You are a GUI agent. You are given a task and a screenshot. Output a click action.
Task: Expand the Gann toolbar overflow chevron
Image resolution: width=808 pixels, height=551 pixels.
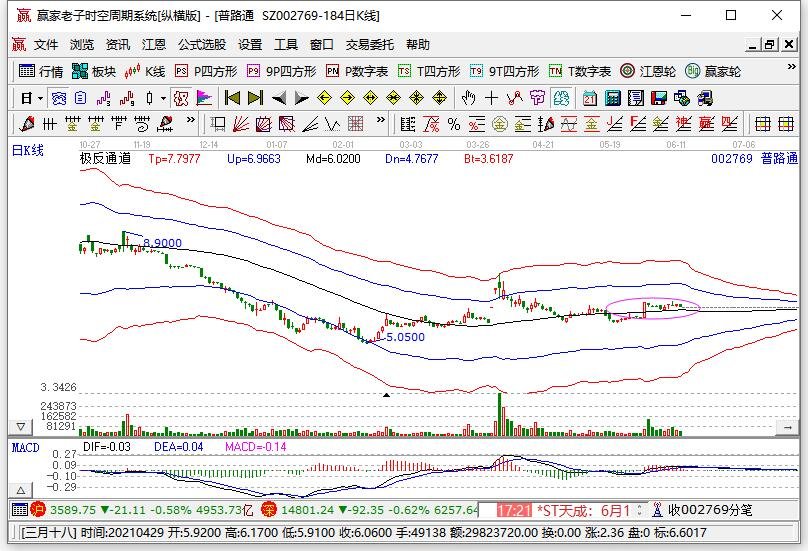pyautogui.click(x=381, y=120)
